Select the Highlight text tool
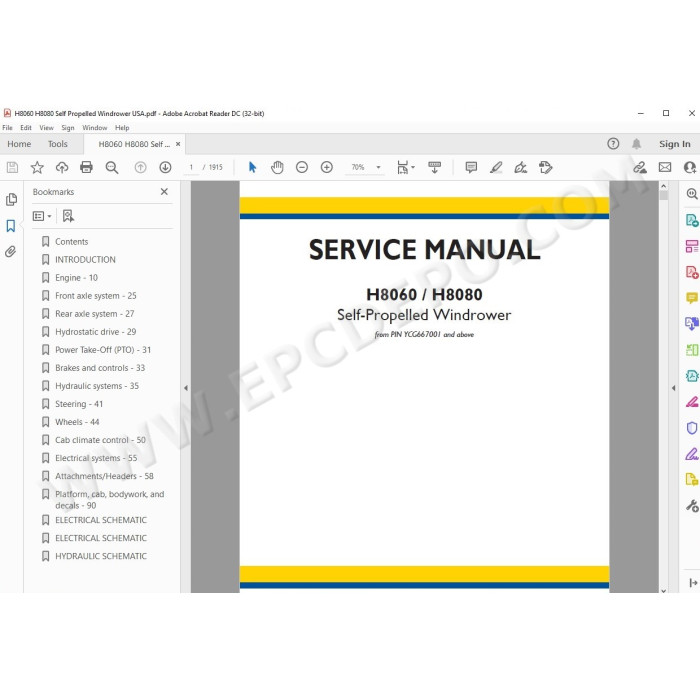 (x=496, y=167)
